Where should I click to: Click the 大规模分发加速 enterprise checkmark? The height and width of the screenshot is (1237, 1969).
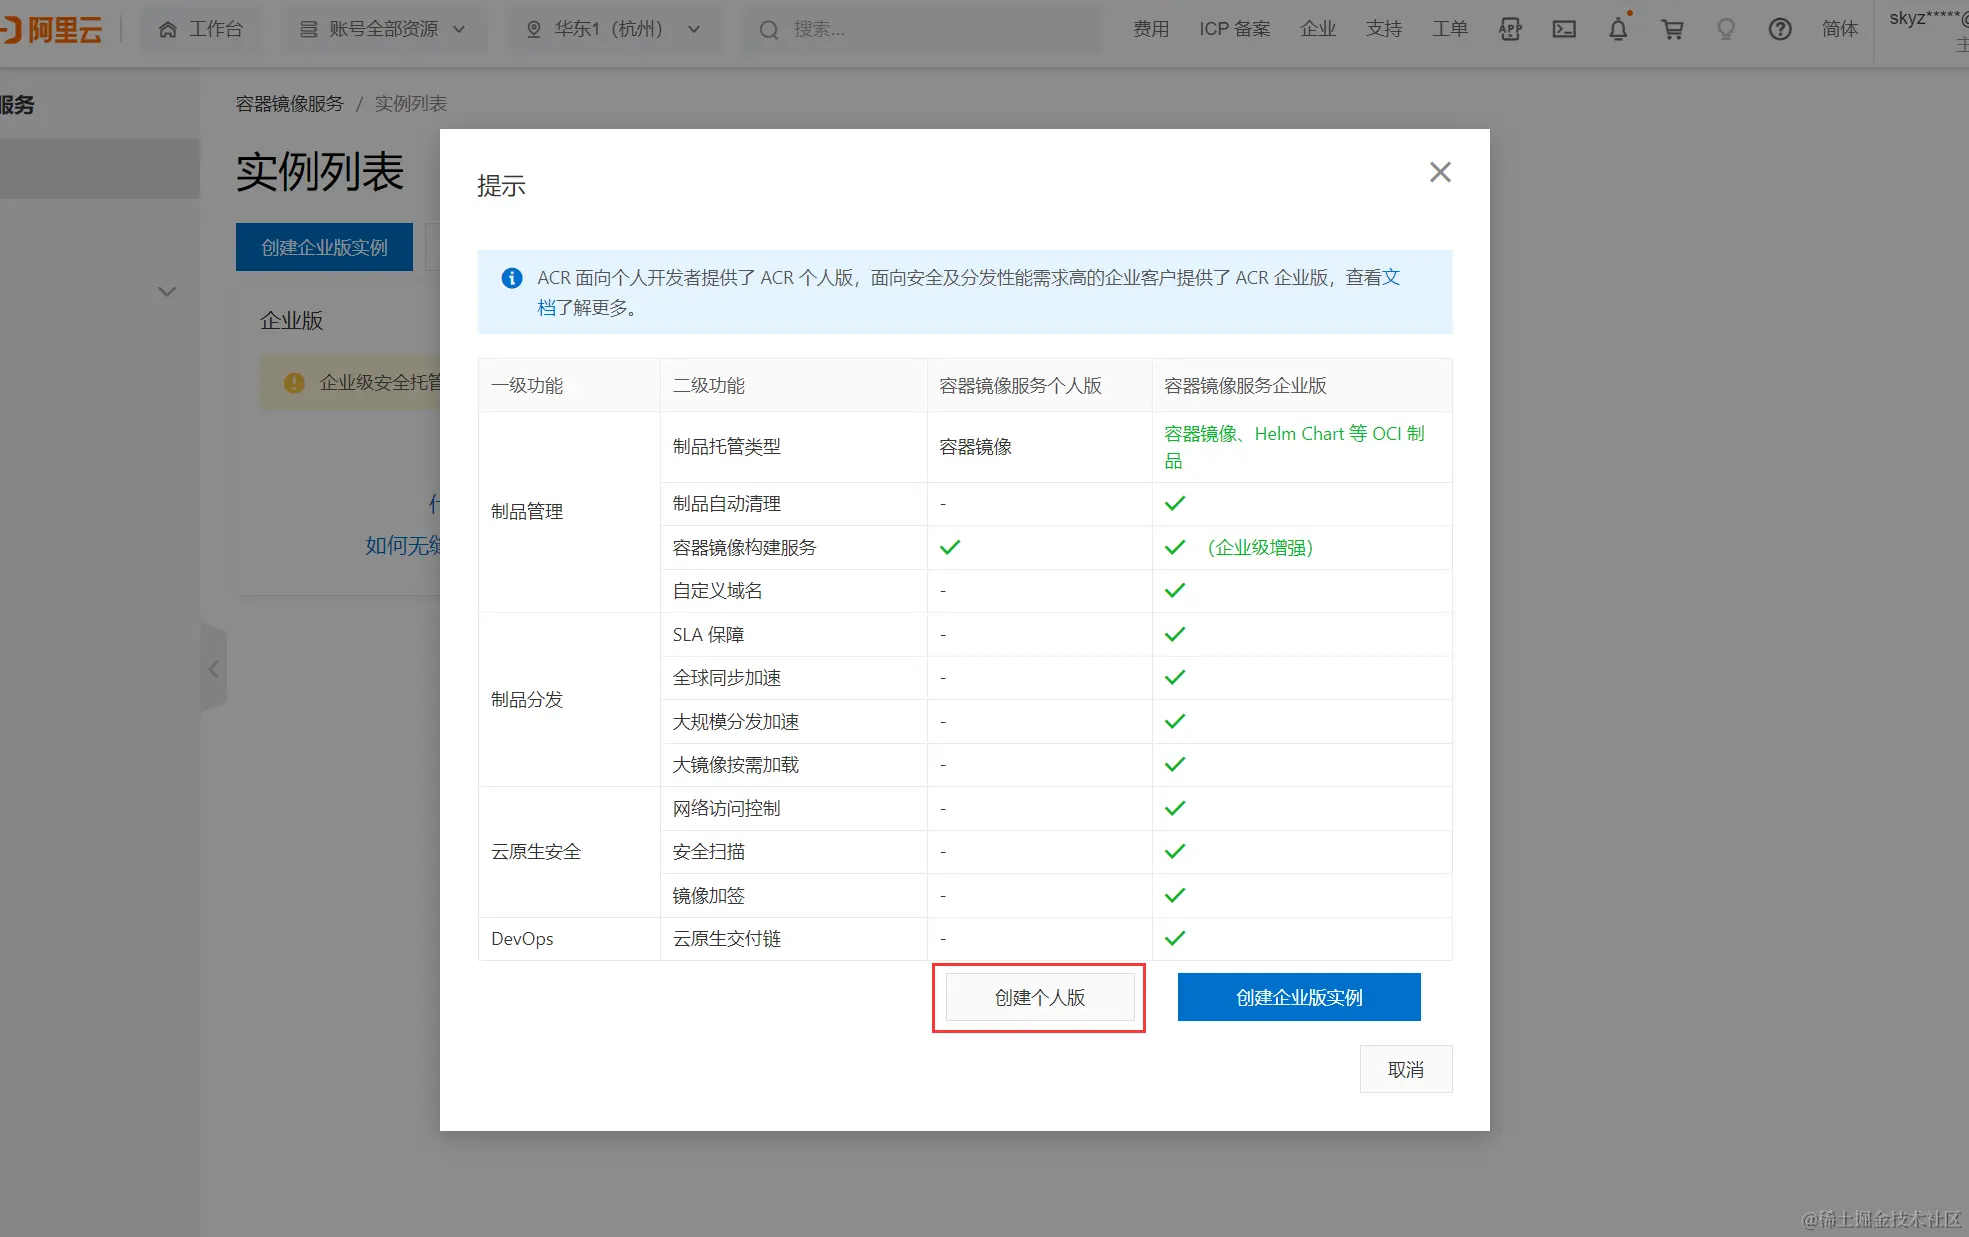1175,721
